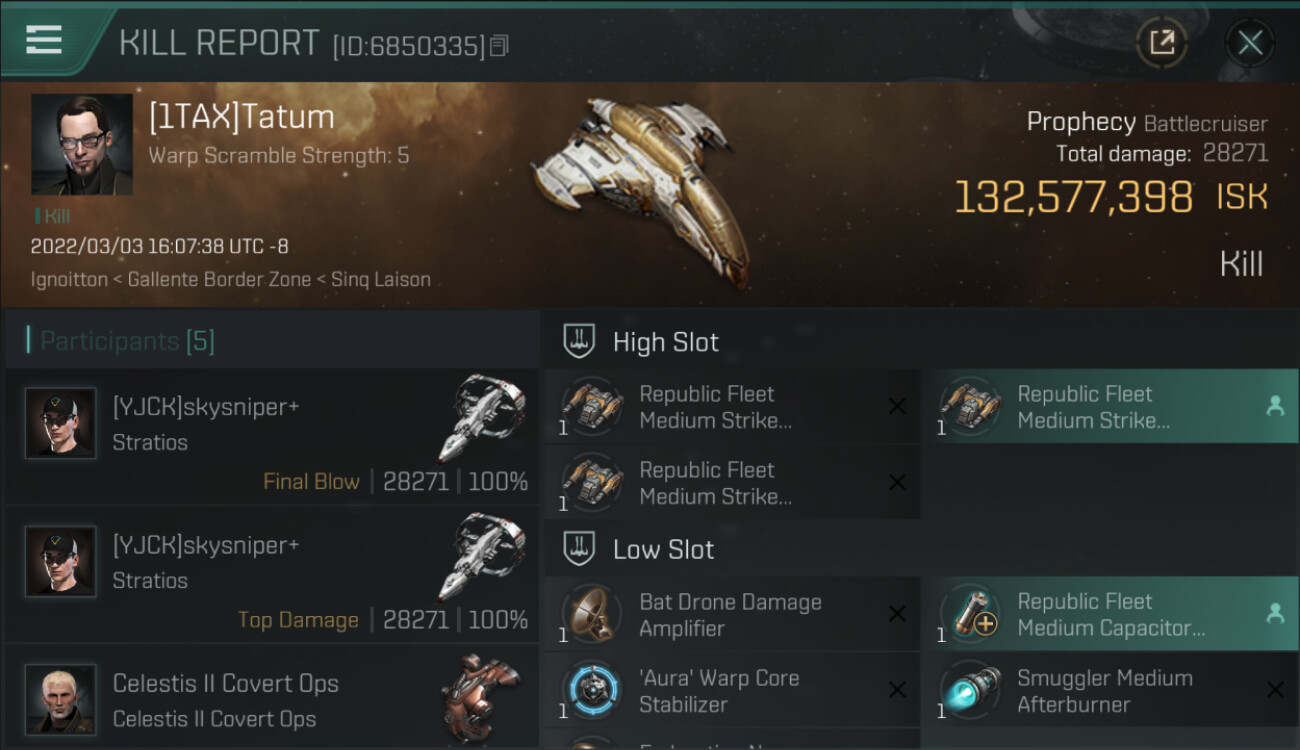The height and width of the screenshot is (750, 1300).
Task: Click the Participants [5] header
Action: click(x=127, y=341)
